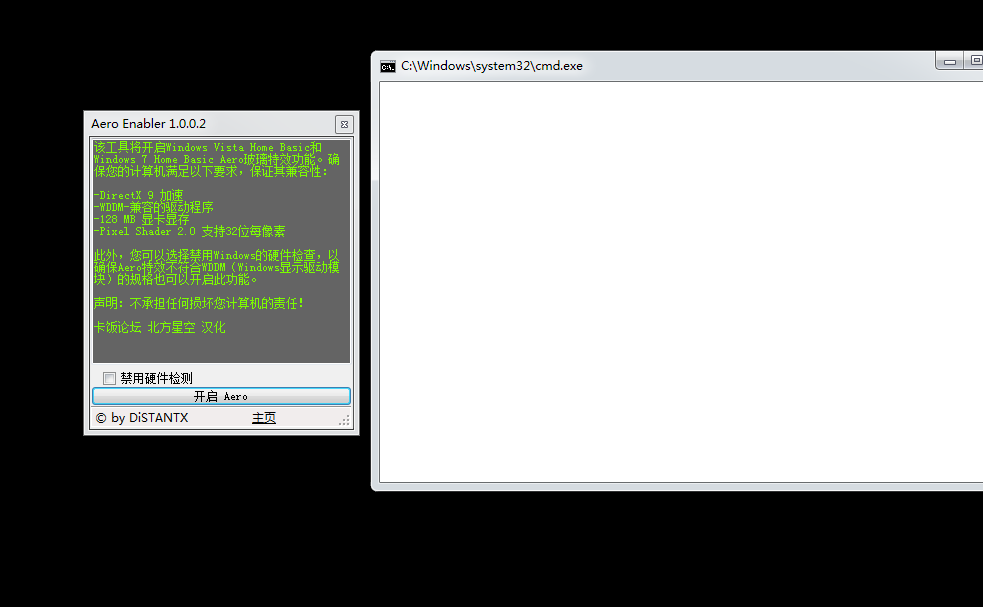Close the Aero Enabler window
Viewport: 983px width, 607px height.
(344, 124)
